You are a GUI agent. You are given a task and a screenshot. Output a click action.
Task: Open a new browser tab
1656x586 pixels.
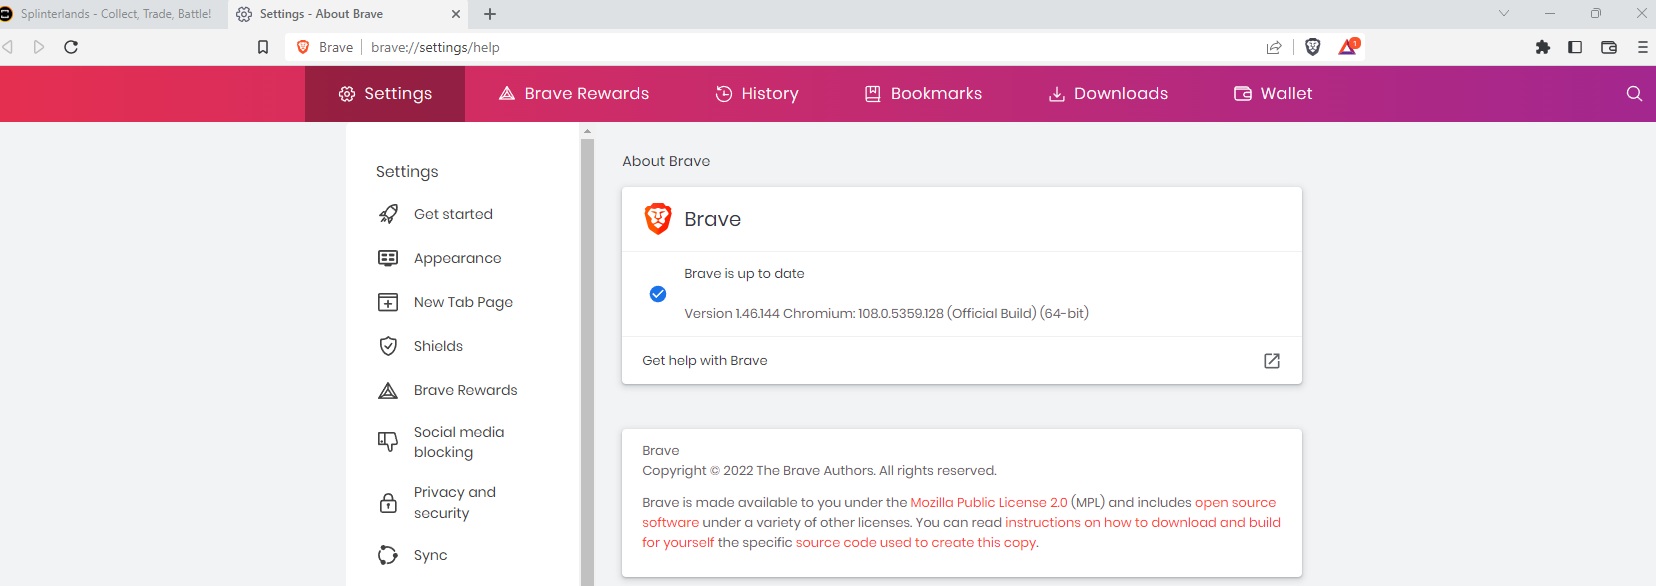[490, 14]
